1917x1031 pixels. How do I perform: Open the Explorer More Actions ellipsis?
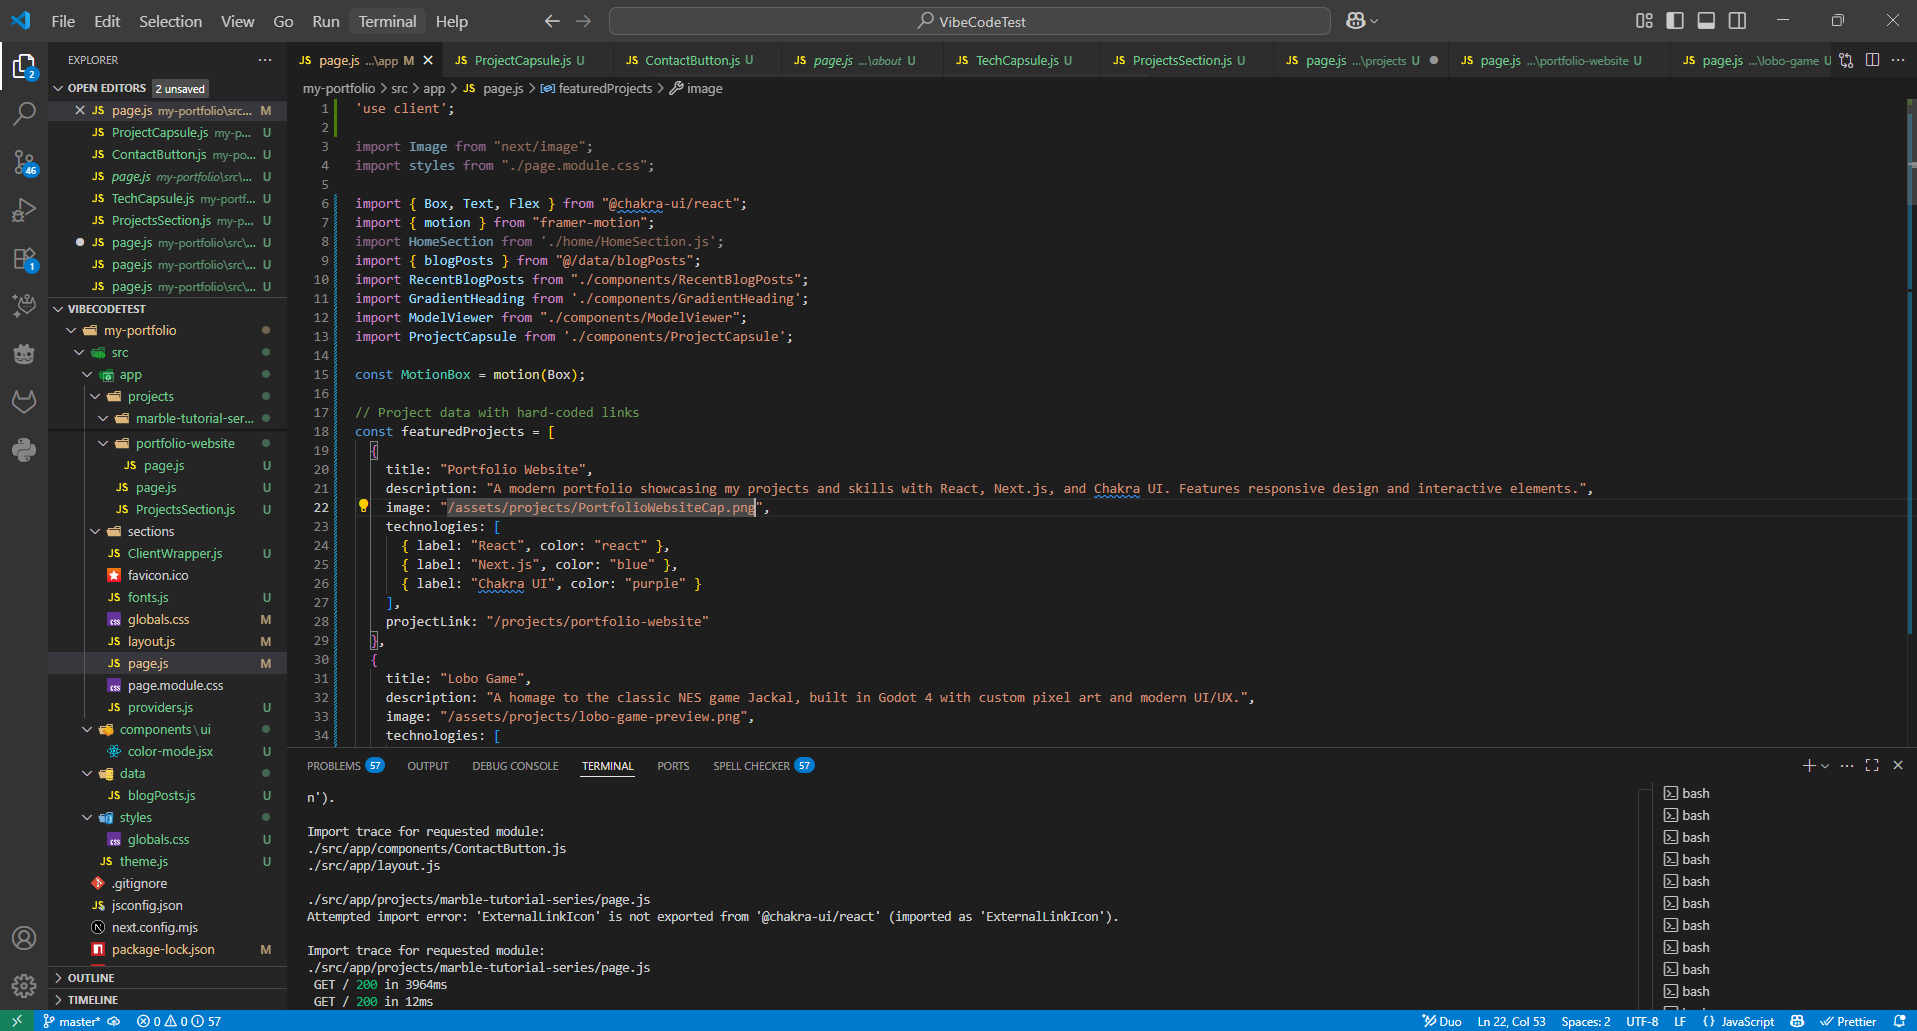click(265, 60)
